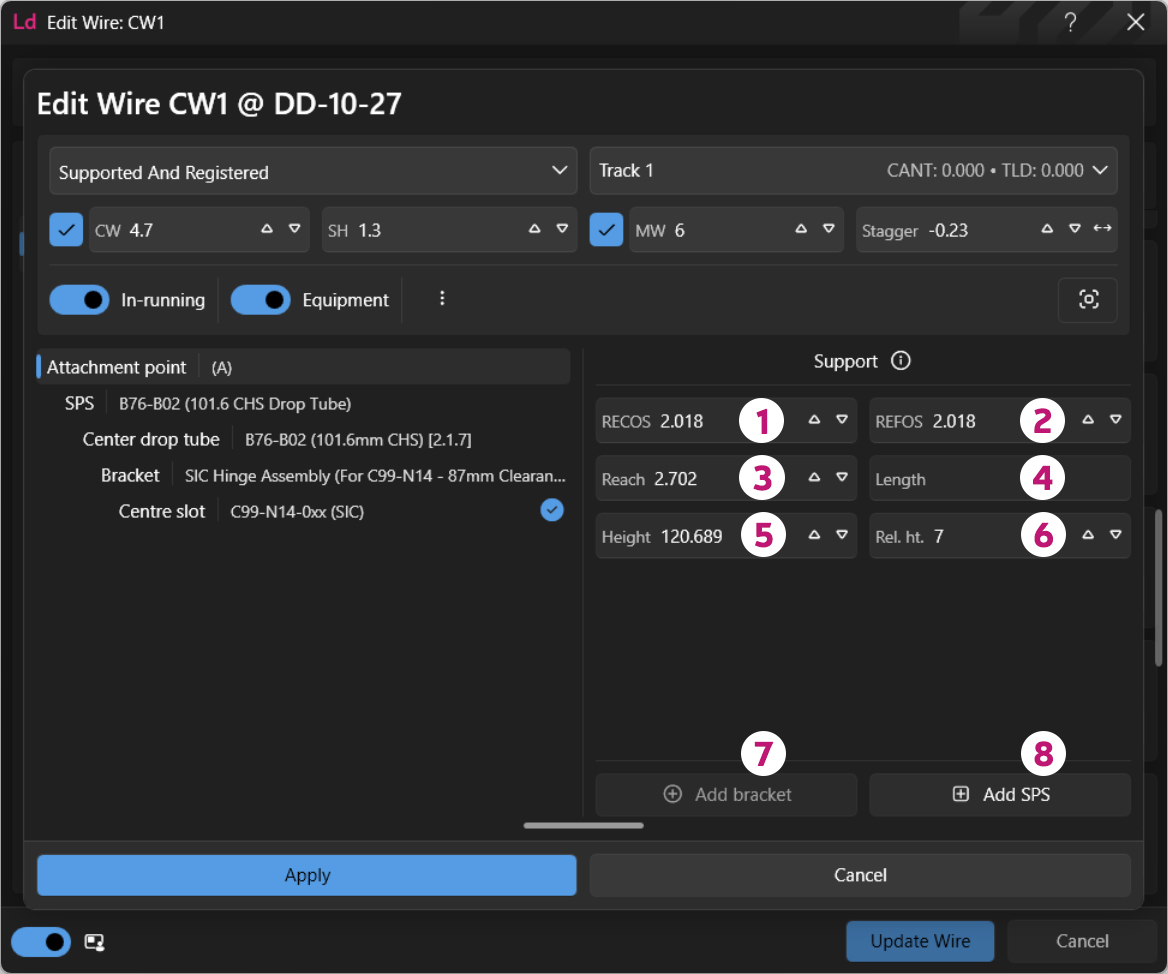Screen dimensions: 1168x974
Task: Click the Update Wire button
Action: tap(920, 941)
